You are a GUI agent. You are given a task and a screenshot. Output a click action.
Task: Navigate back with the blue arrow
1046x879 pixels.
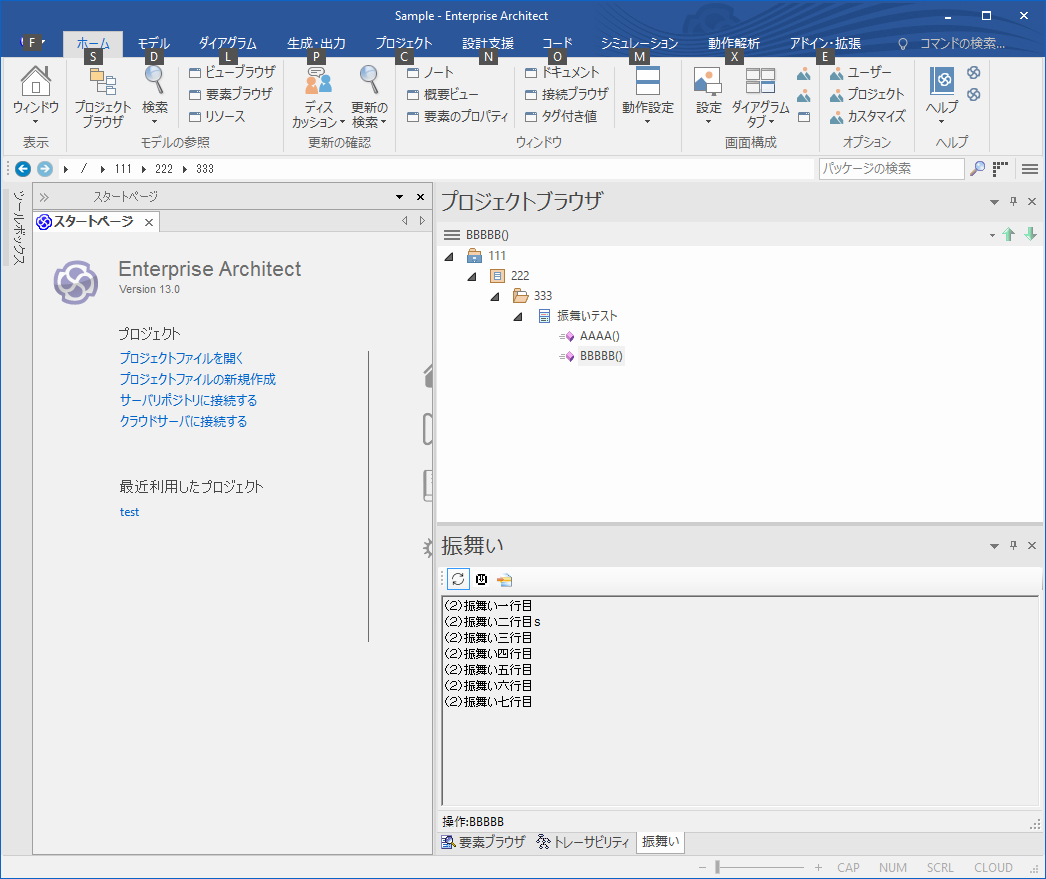tap(23, 169)
